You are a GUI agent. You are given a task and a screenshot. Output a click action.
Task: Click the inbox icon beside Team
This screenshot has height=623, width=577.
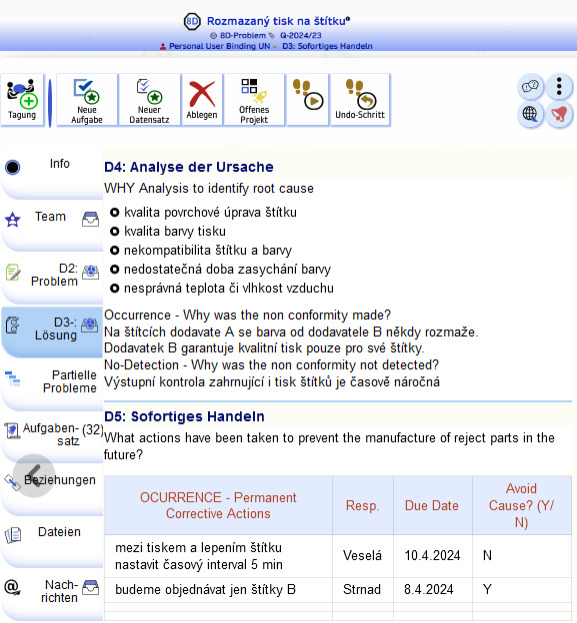91,219
